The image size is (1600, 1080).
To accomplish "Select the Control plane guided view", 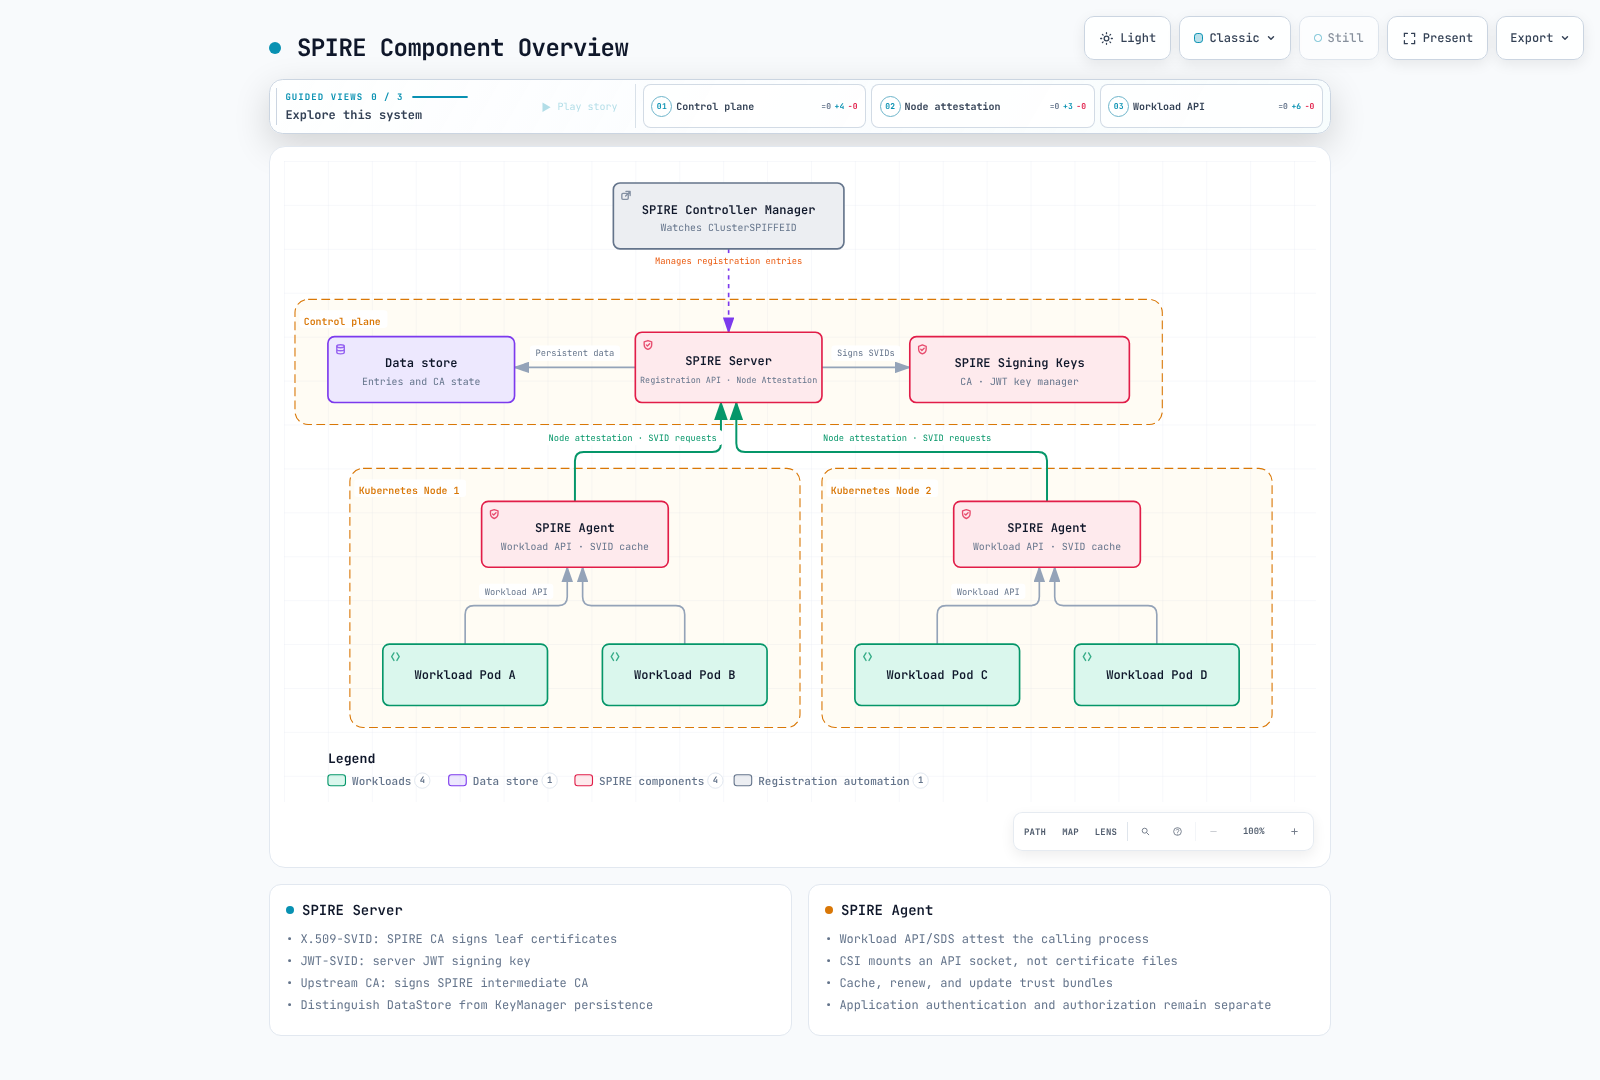I will tap(754, 106).
